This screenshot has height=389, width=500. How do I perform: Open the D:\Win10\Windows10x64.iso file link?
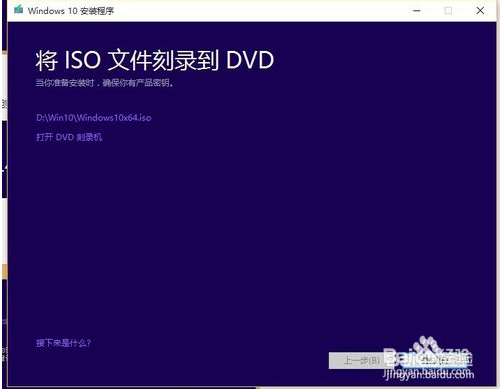[94, 118]
